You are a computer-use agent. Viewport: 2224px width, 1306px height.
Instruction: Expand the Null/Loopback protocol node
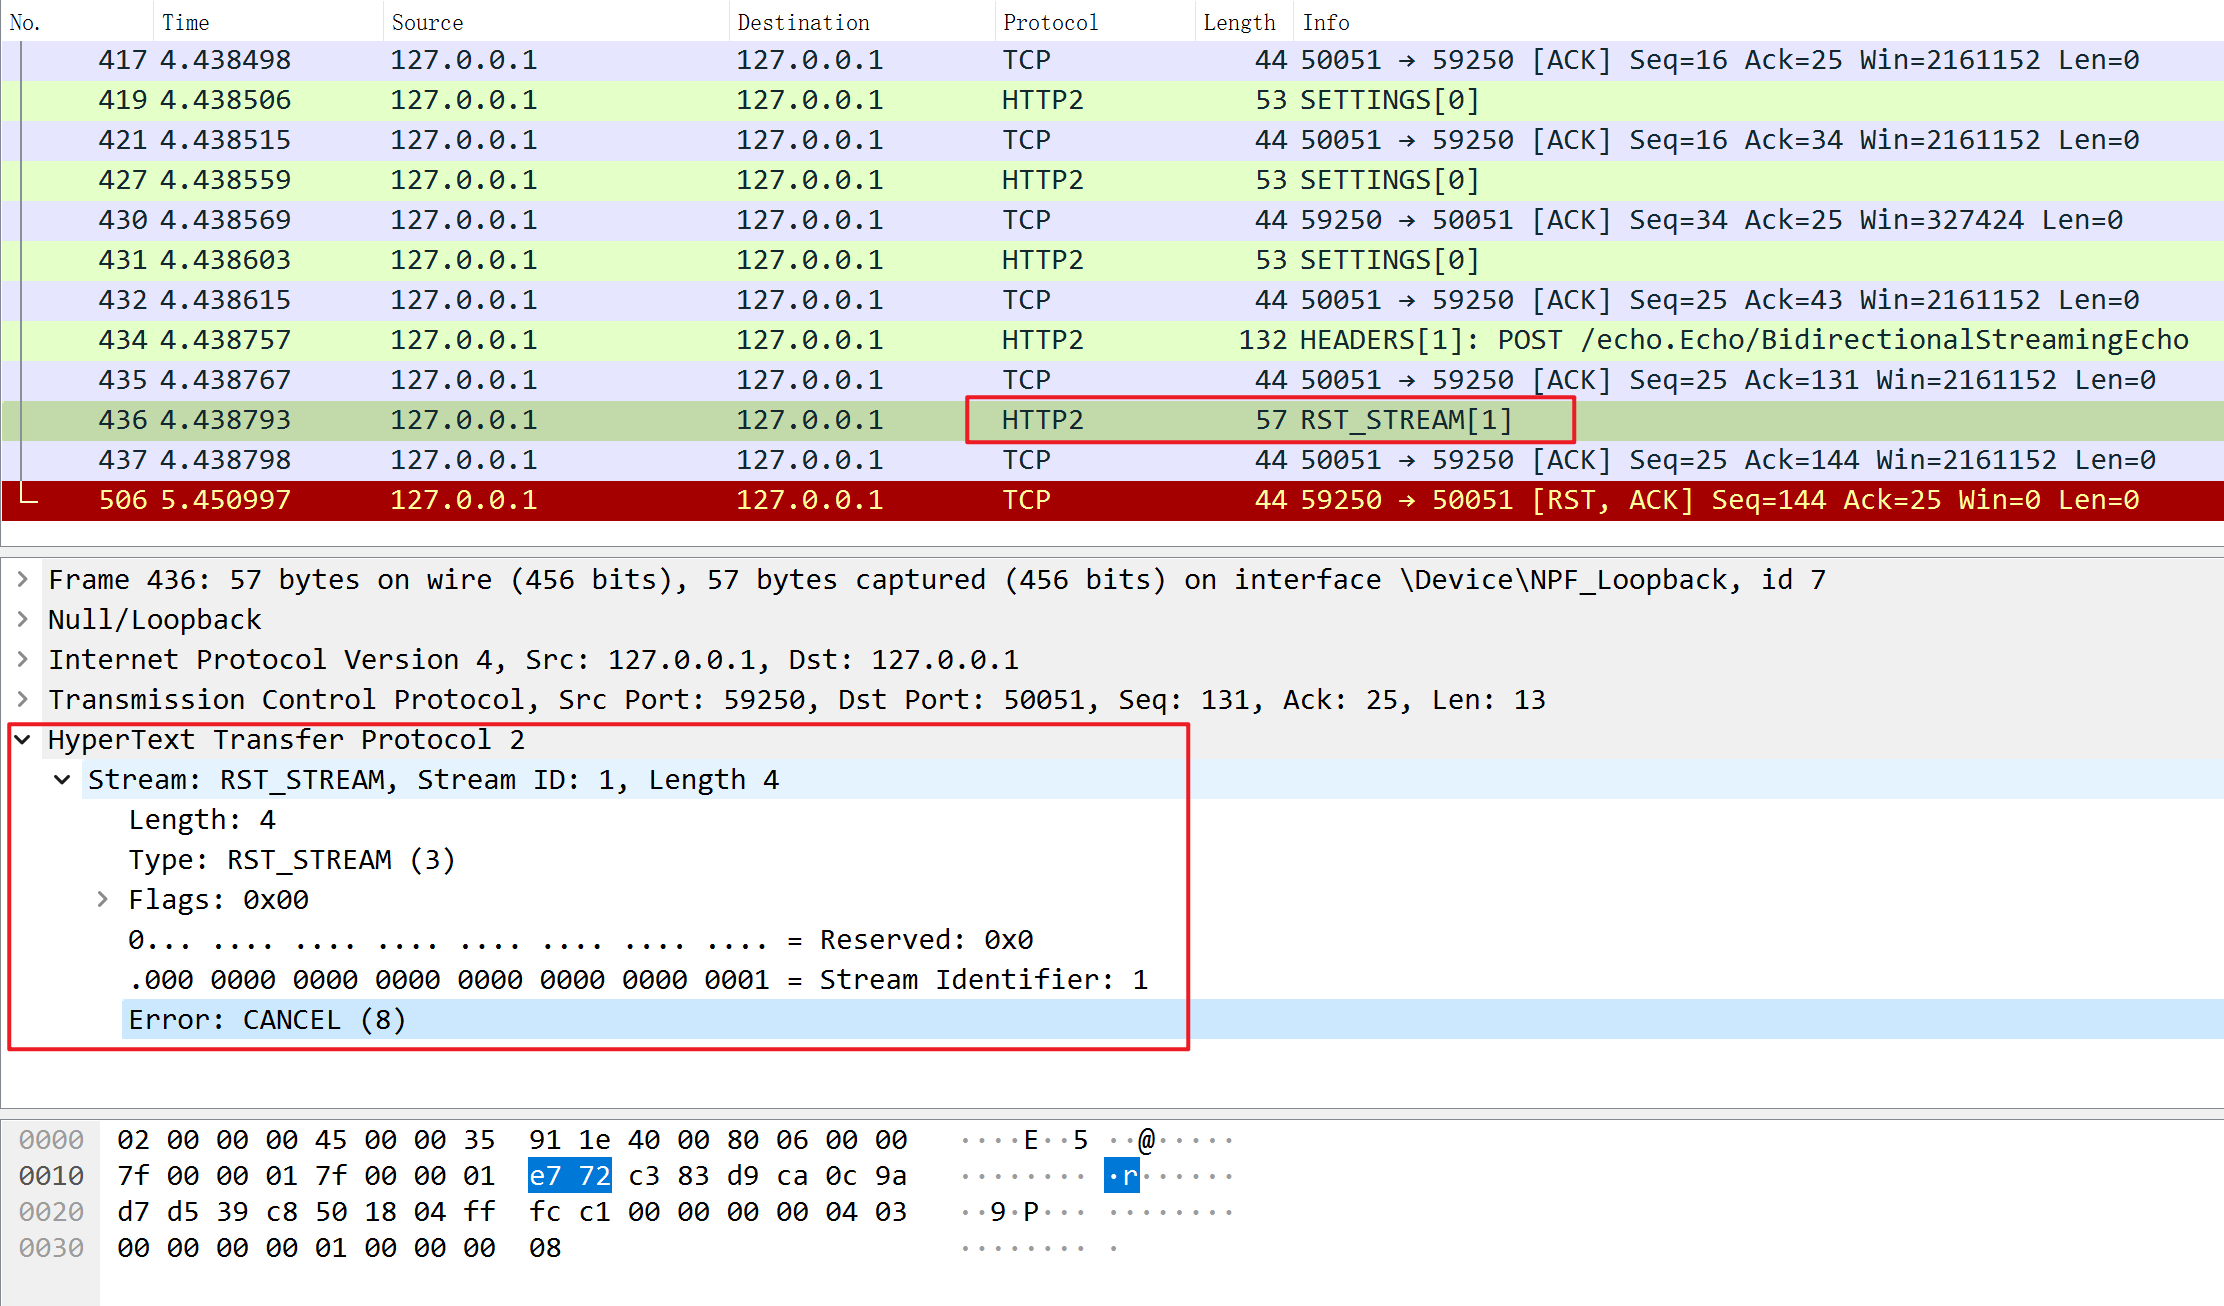click(22, 619)
